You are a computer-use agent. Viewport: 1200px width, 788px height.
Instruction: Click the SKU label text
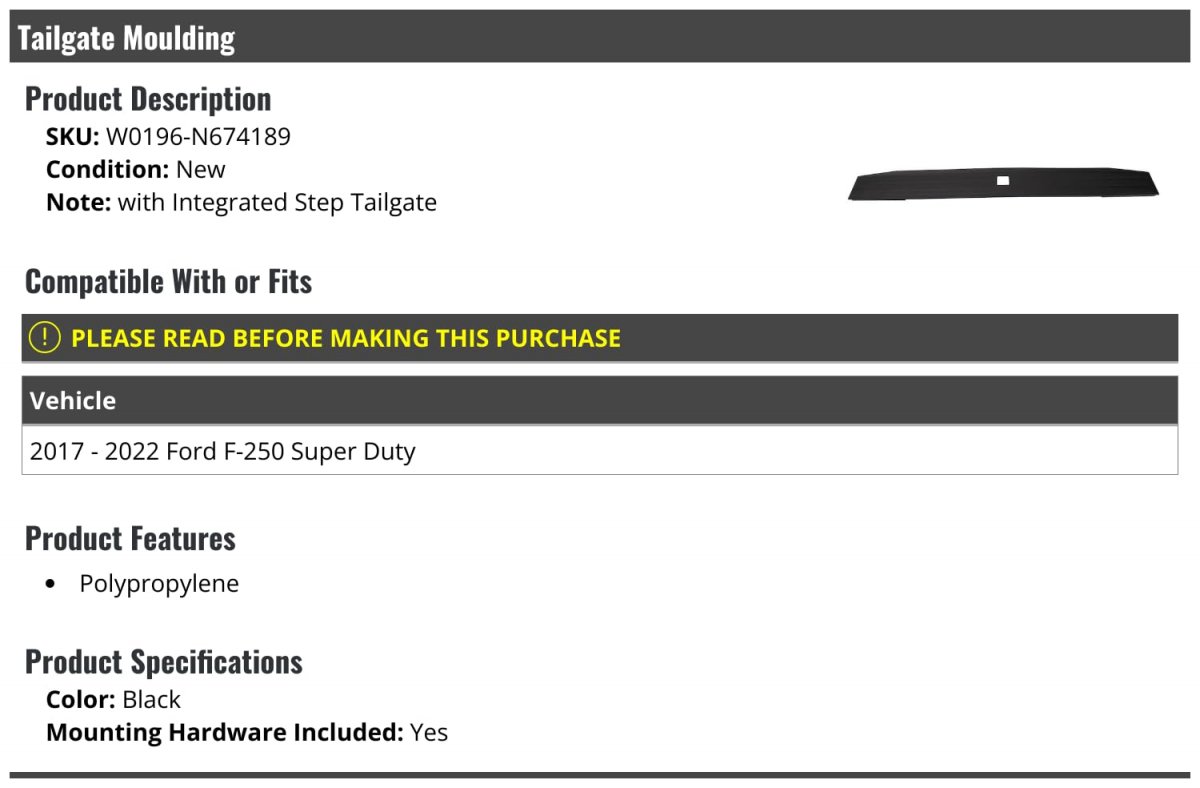(72, 137)
